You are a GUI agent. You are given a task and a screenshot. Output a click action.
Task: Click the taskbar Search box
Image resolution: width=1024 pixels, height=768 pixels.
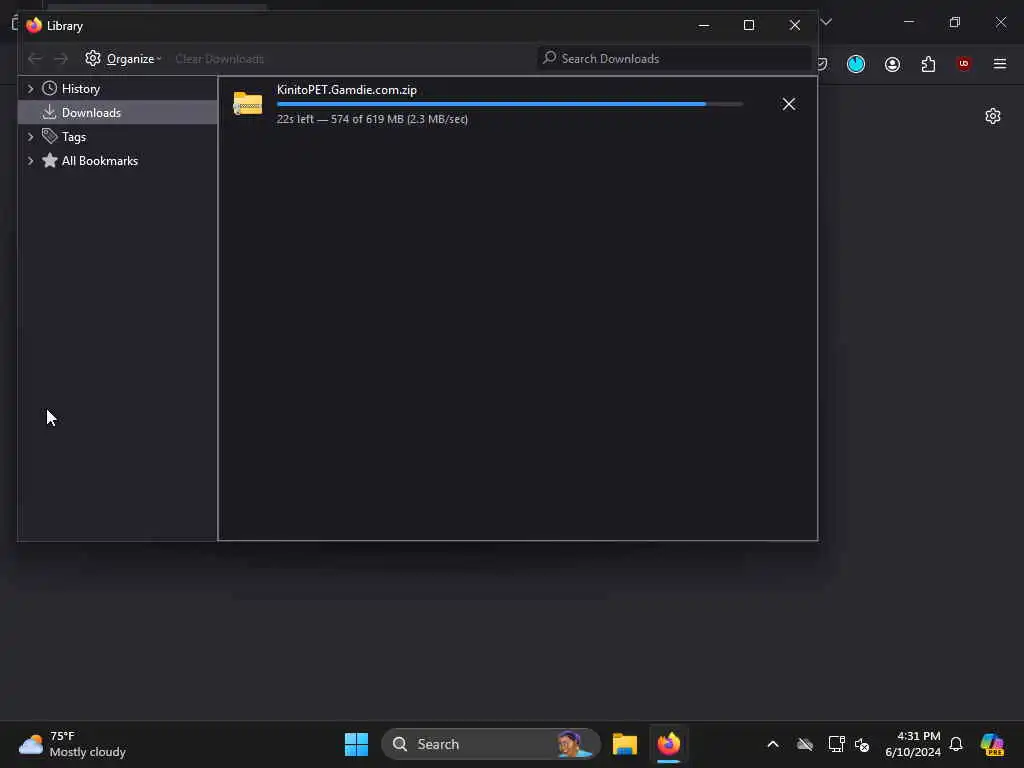(x=490, y=744)
